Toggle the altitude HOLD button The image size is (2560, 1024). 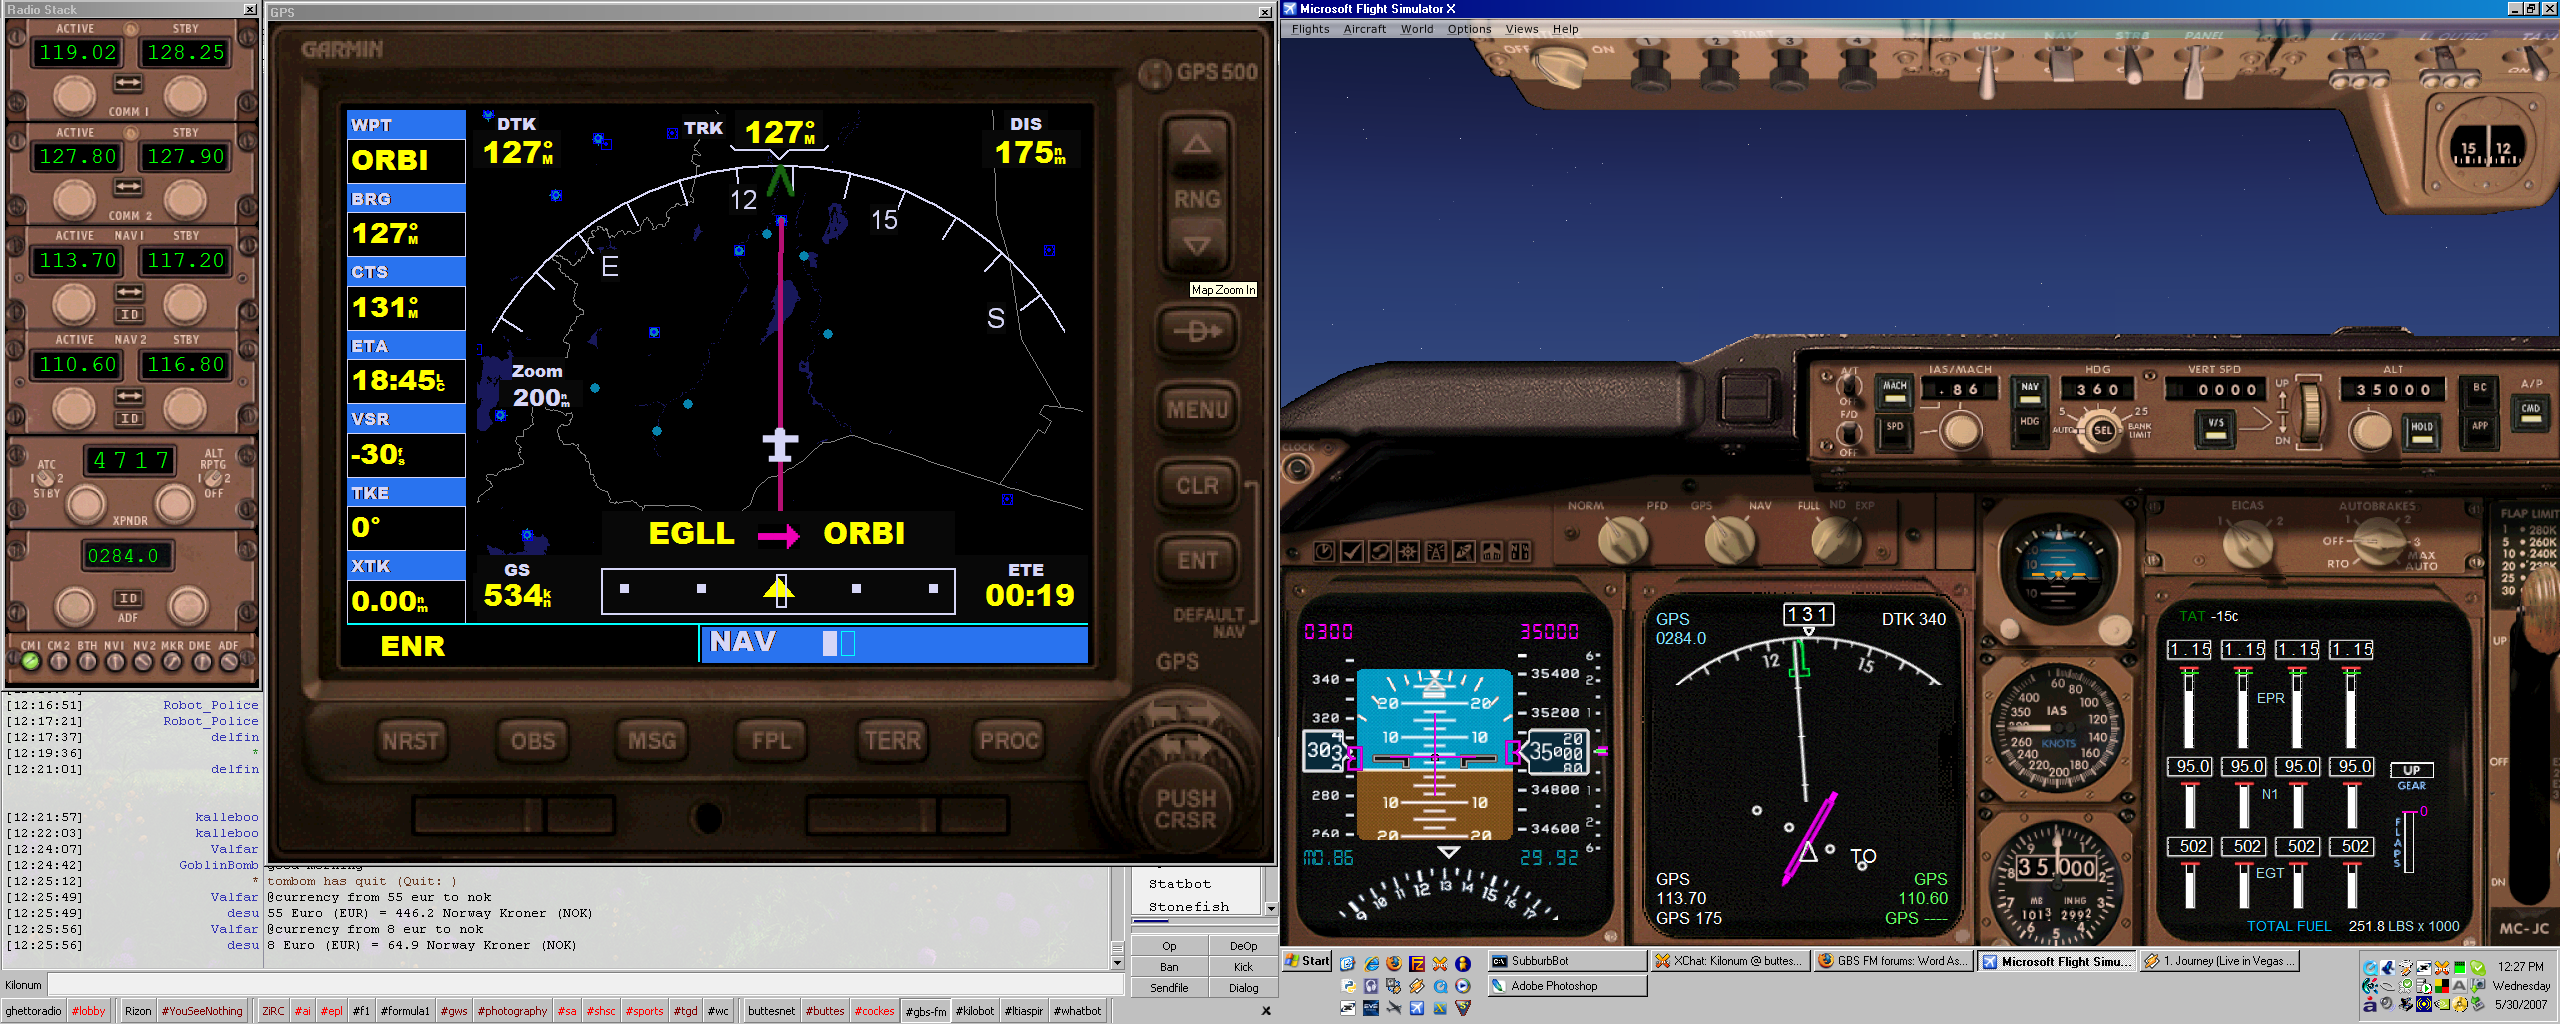tap(2421, 431)
